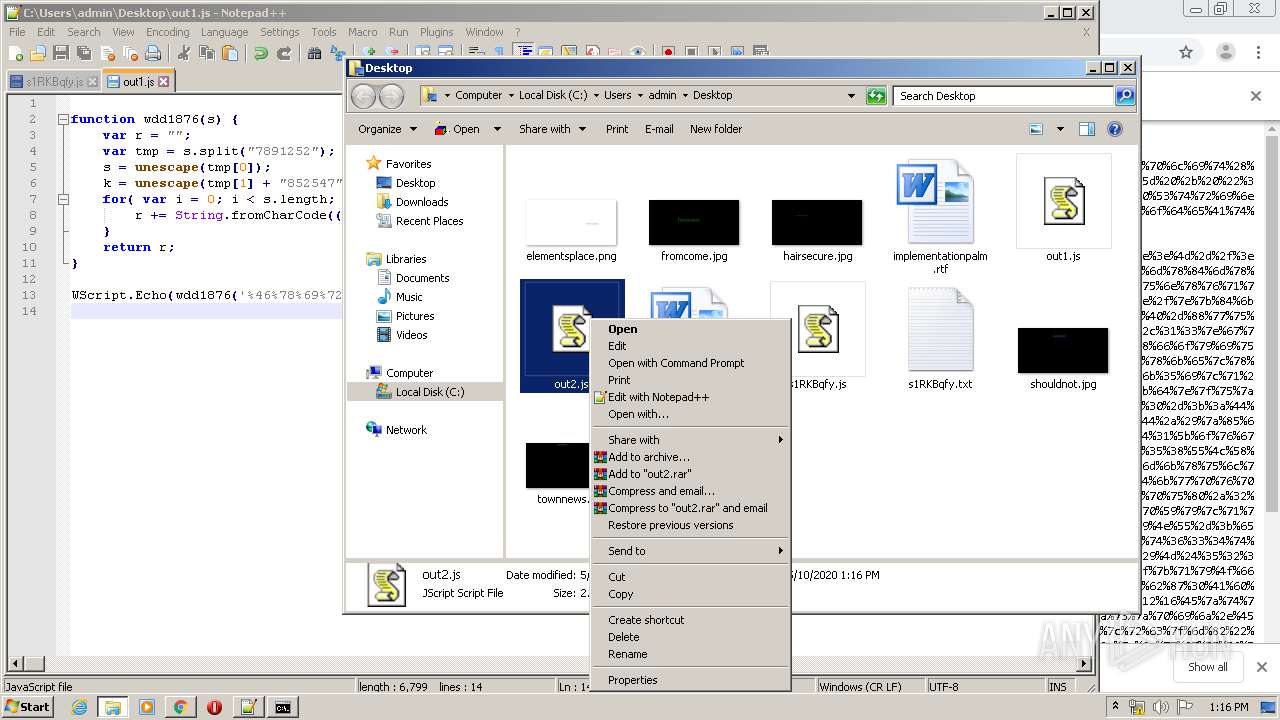Expand breadcrumb arrow before Computer
The width and height of the screenshot is (1280, 720).
(x=447, y=96)
